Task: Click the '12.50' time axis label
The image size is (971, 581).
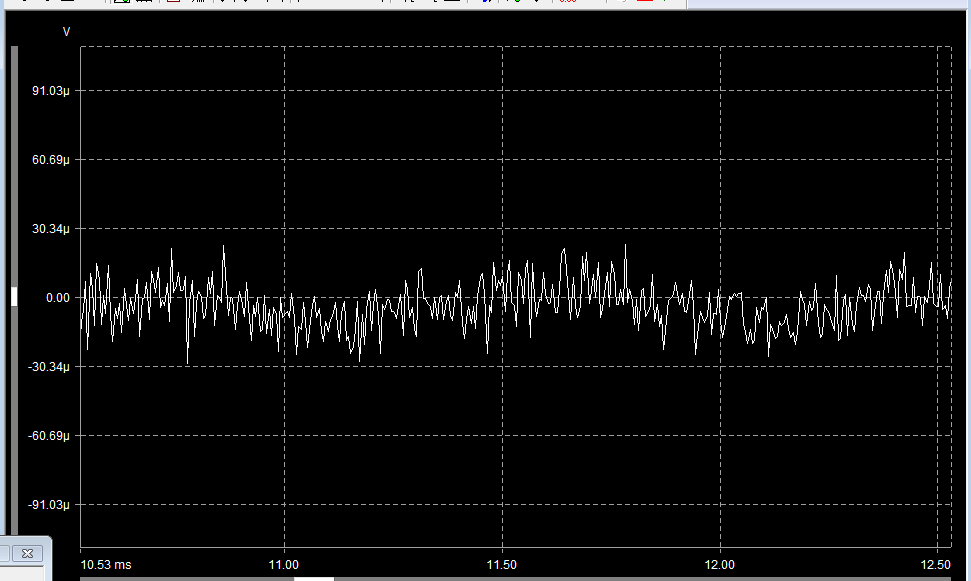Action: [936, 565]
